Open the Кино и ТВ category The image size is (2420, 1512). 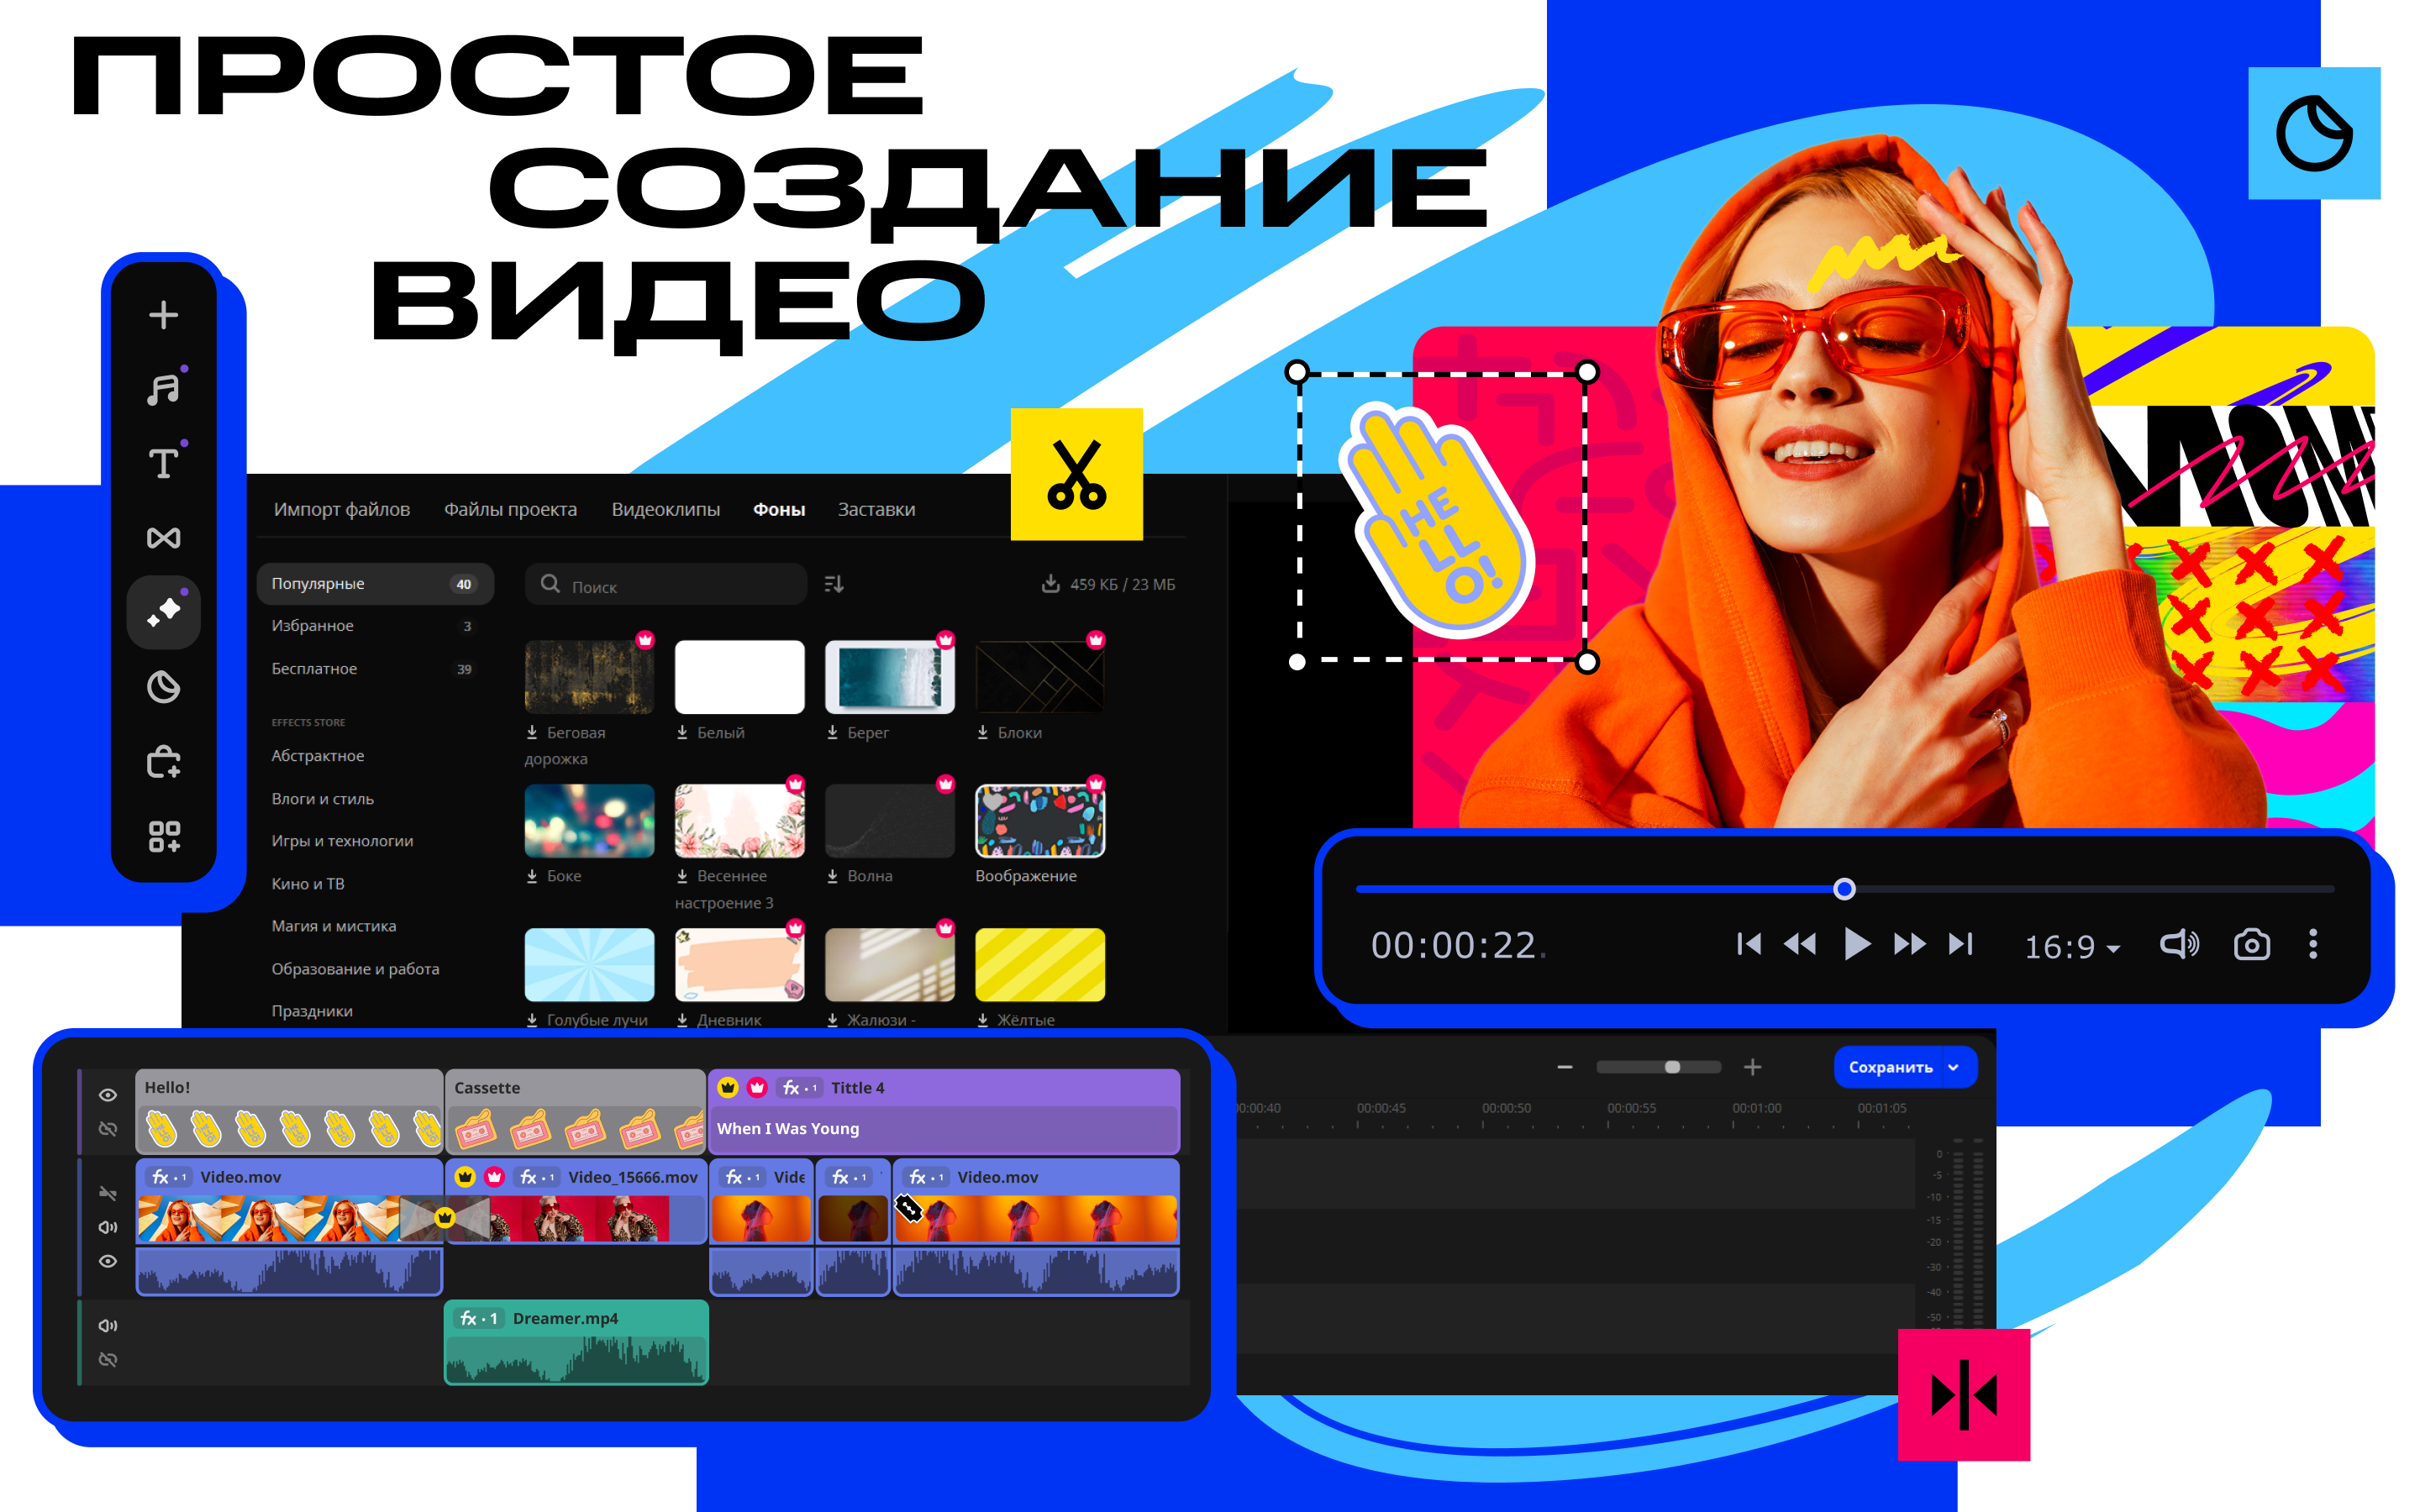coord(308,884)
